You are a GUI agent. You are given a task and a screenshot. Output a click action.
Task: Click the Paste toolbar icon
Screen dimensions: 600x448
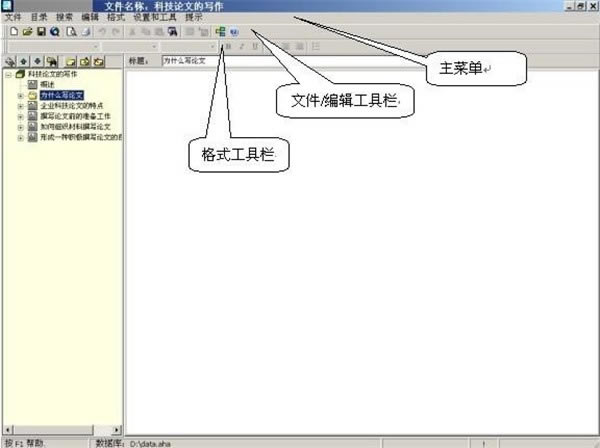click(x=159, y=31)
